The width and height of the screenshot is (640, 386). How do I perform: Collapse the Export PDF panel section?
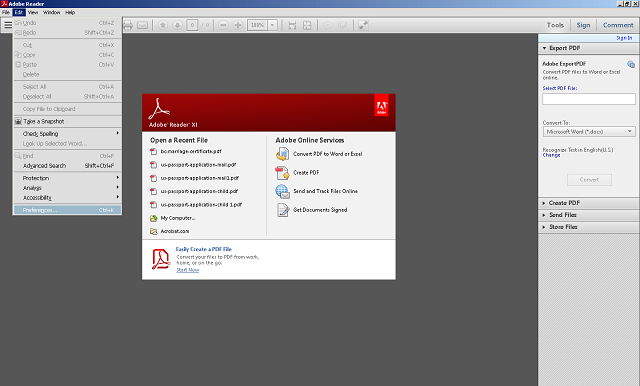tap(544, 48)
